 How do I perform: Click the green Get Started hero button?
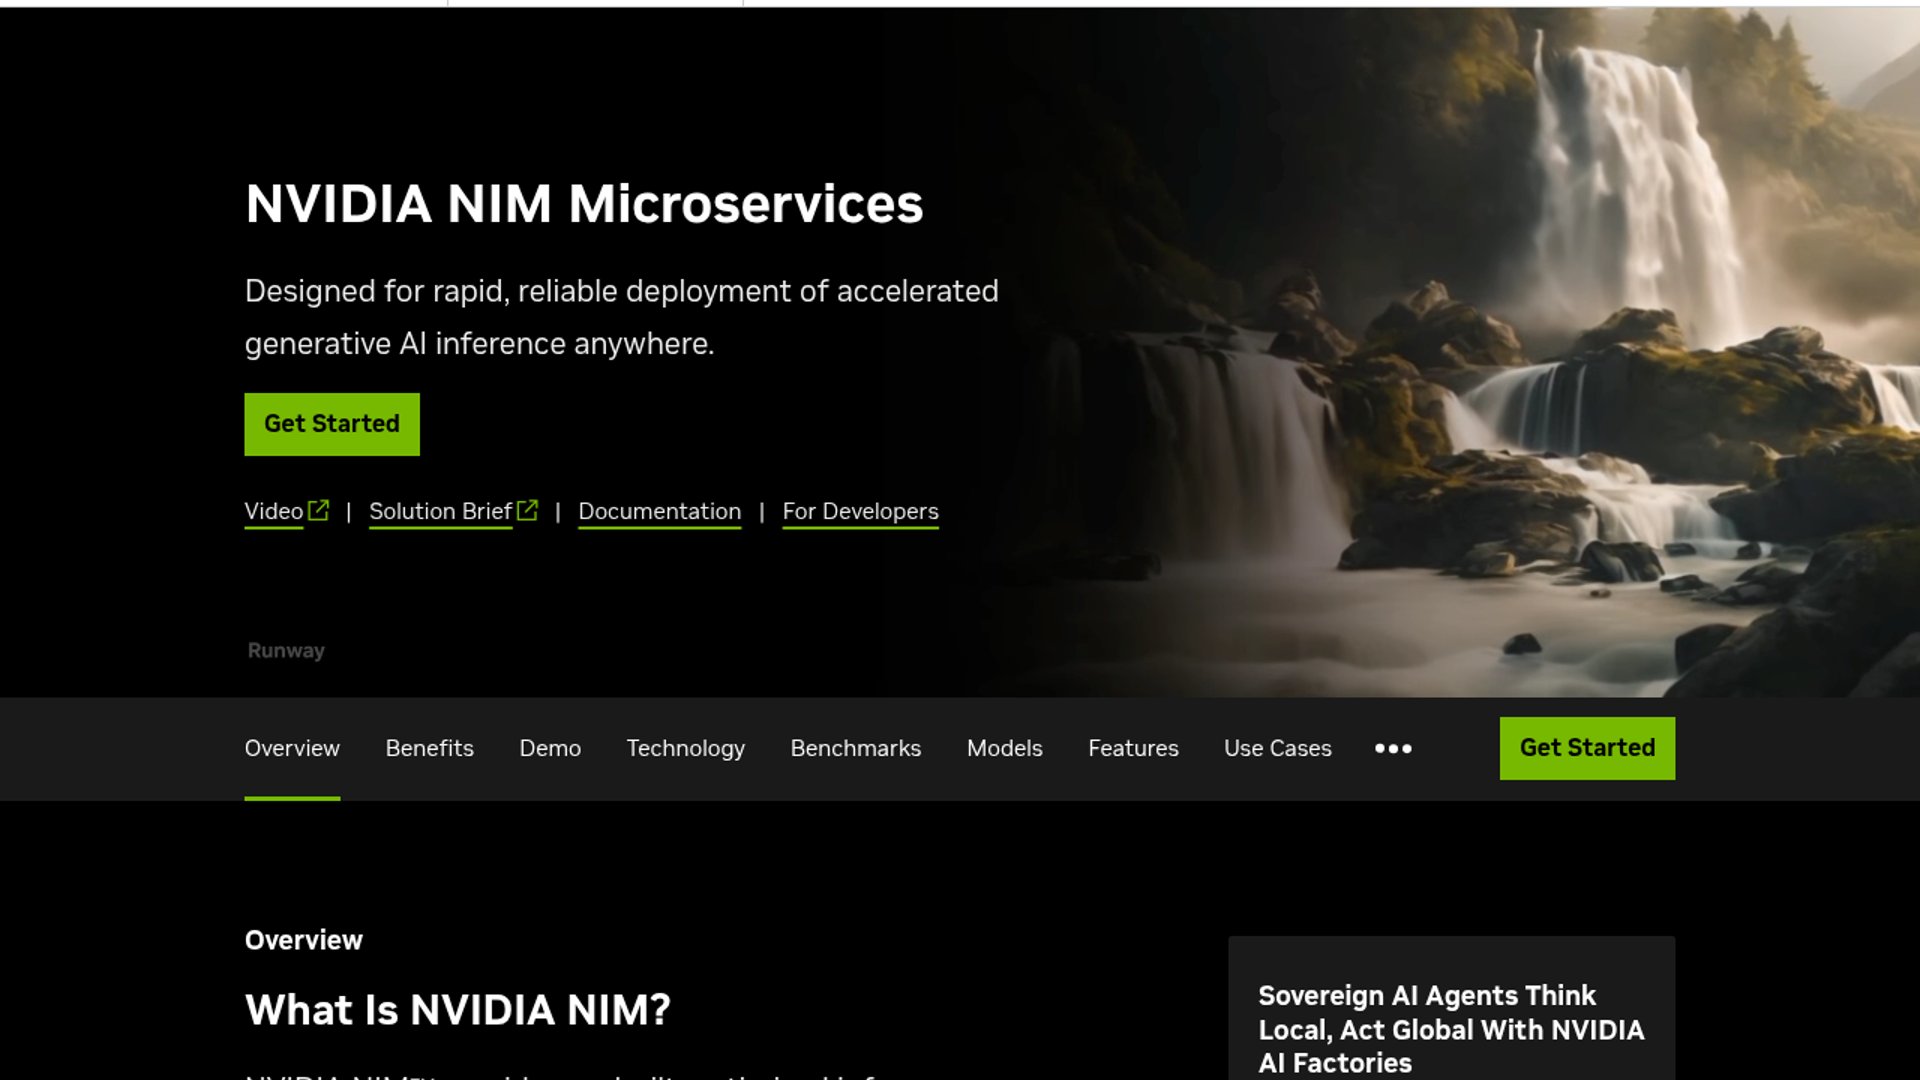[x=331, y=424]
